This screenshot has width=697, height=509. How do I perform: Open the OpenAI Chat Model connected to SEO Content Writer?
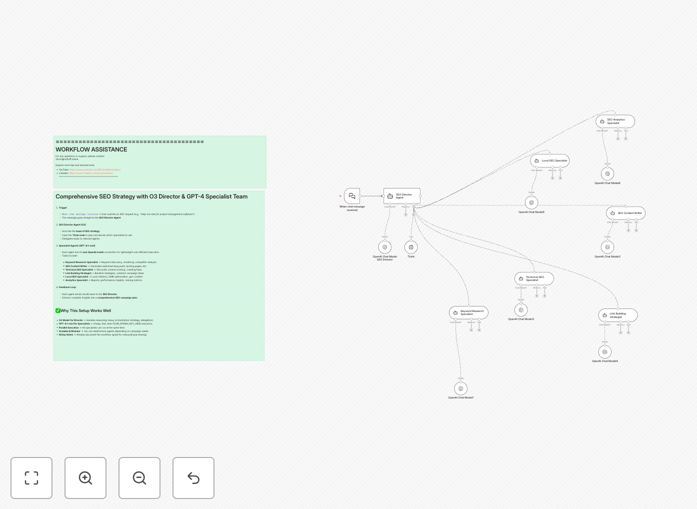coord(608,247)
